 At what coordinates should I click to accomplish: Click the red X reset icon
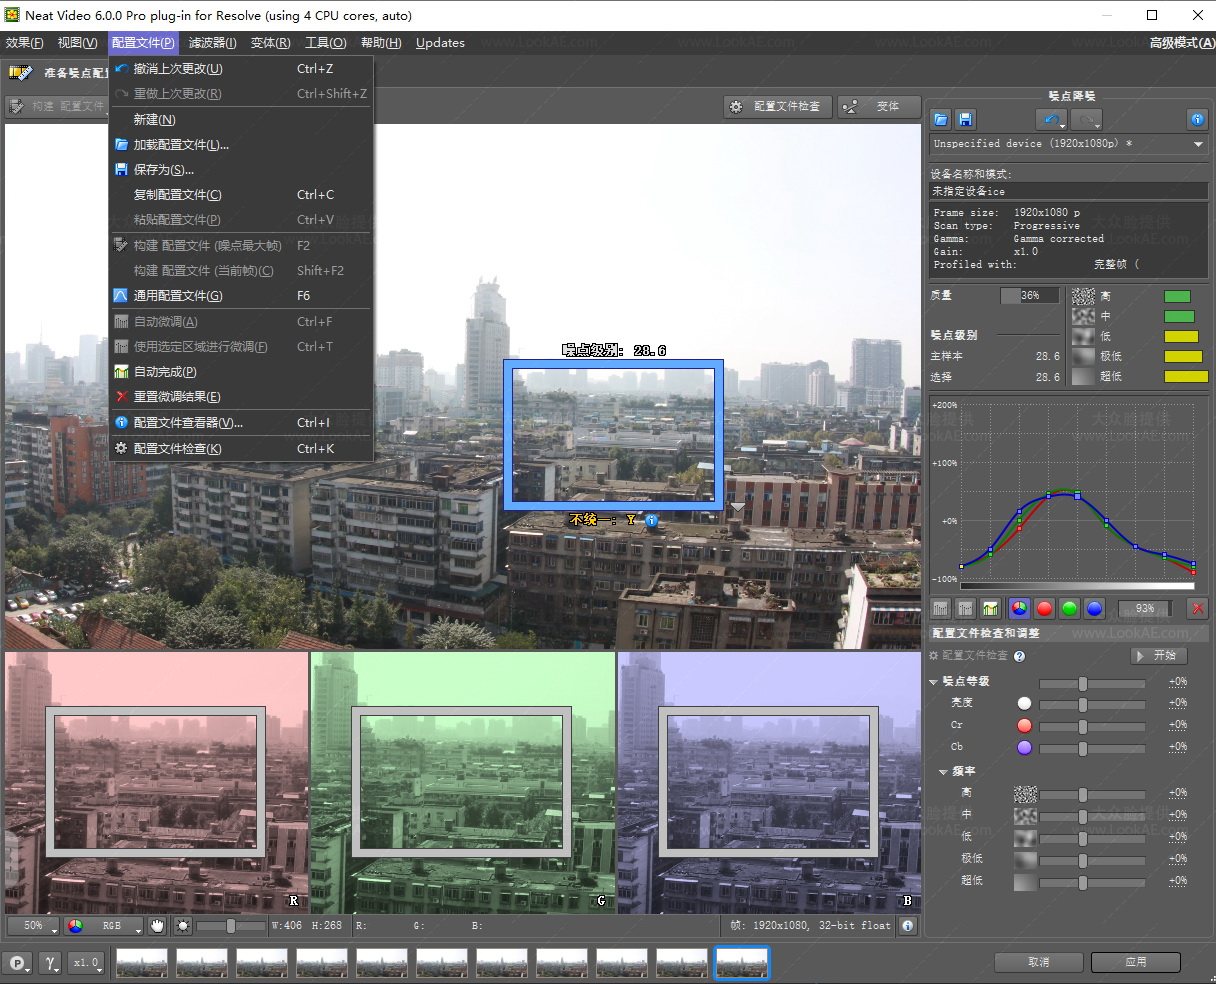point(1197,608)
